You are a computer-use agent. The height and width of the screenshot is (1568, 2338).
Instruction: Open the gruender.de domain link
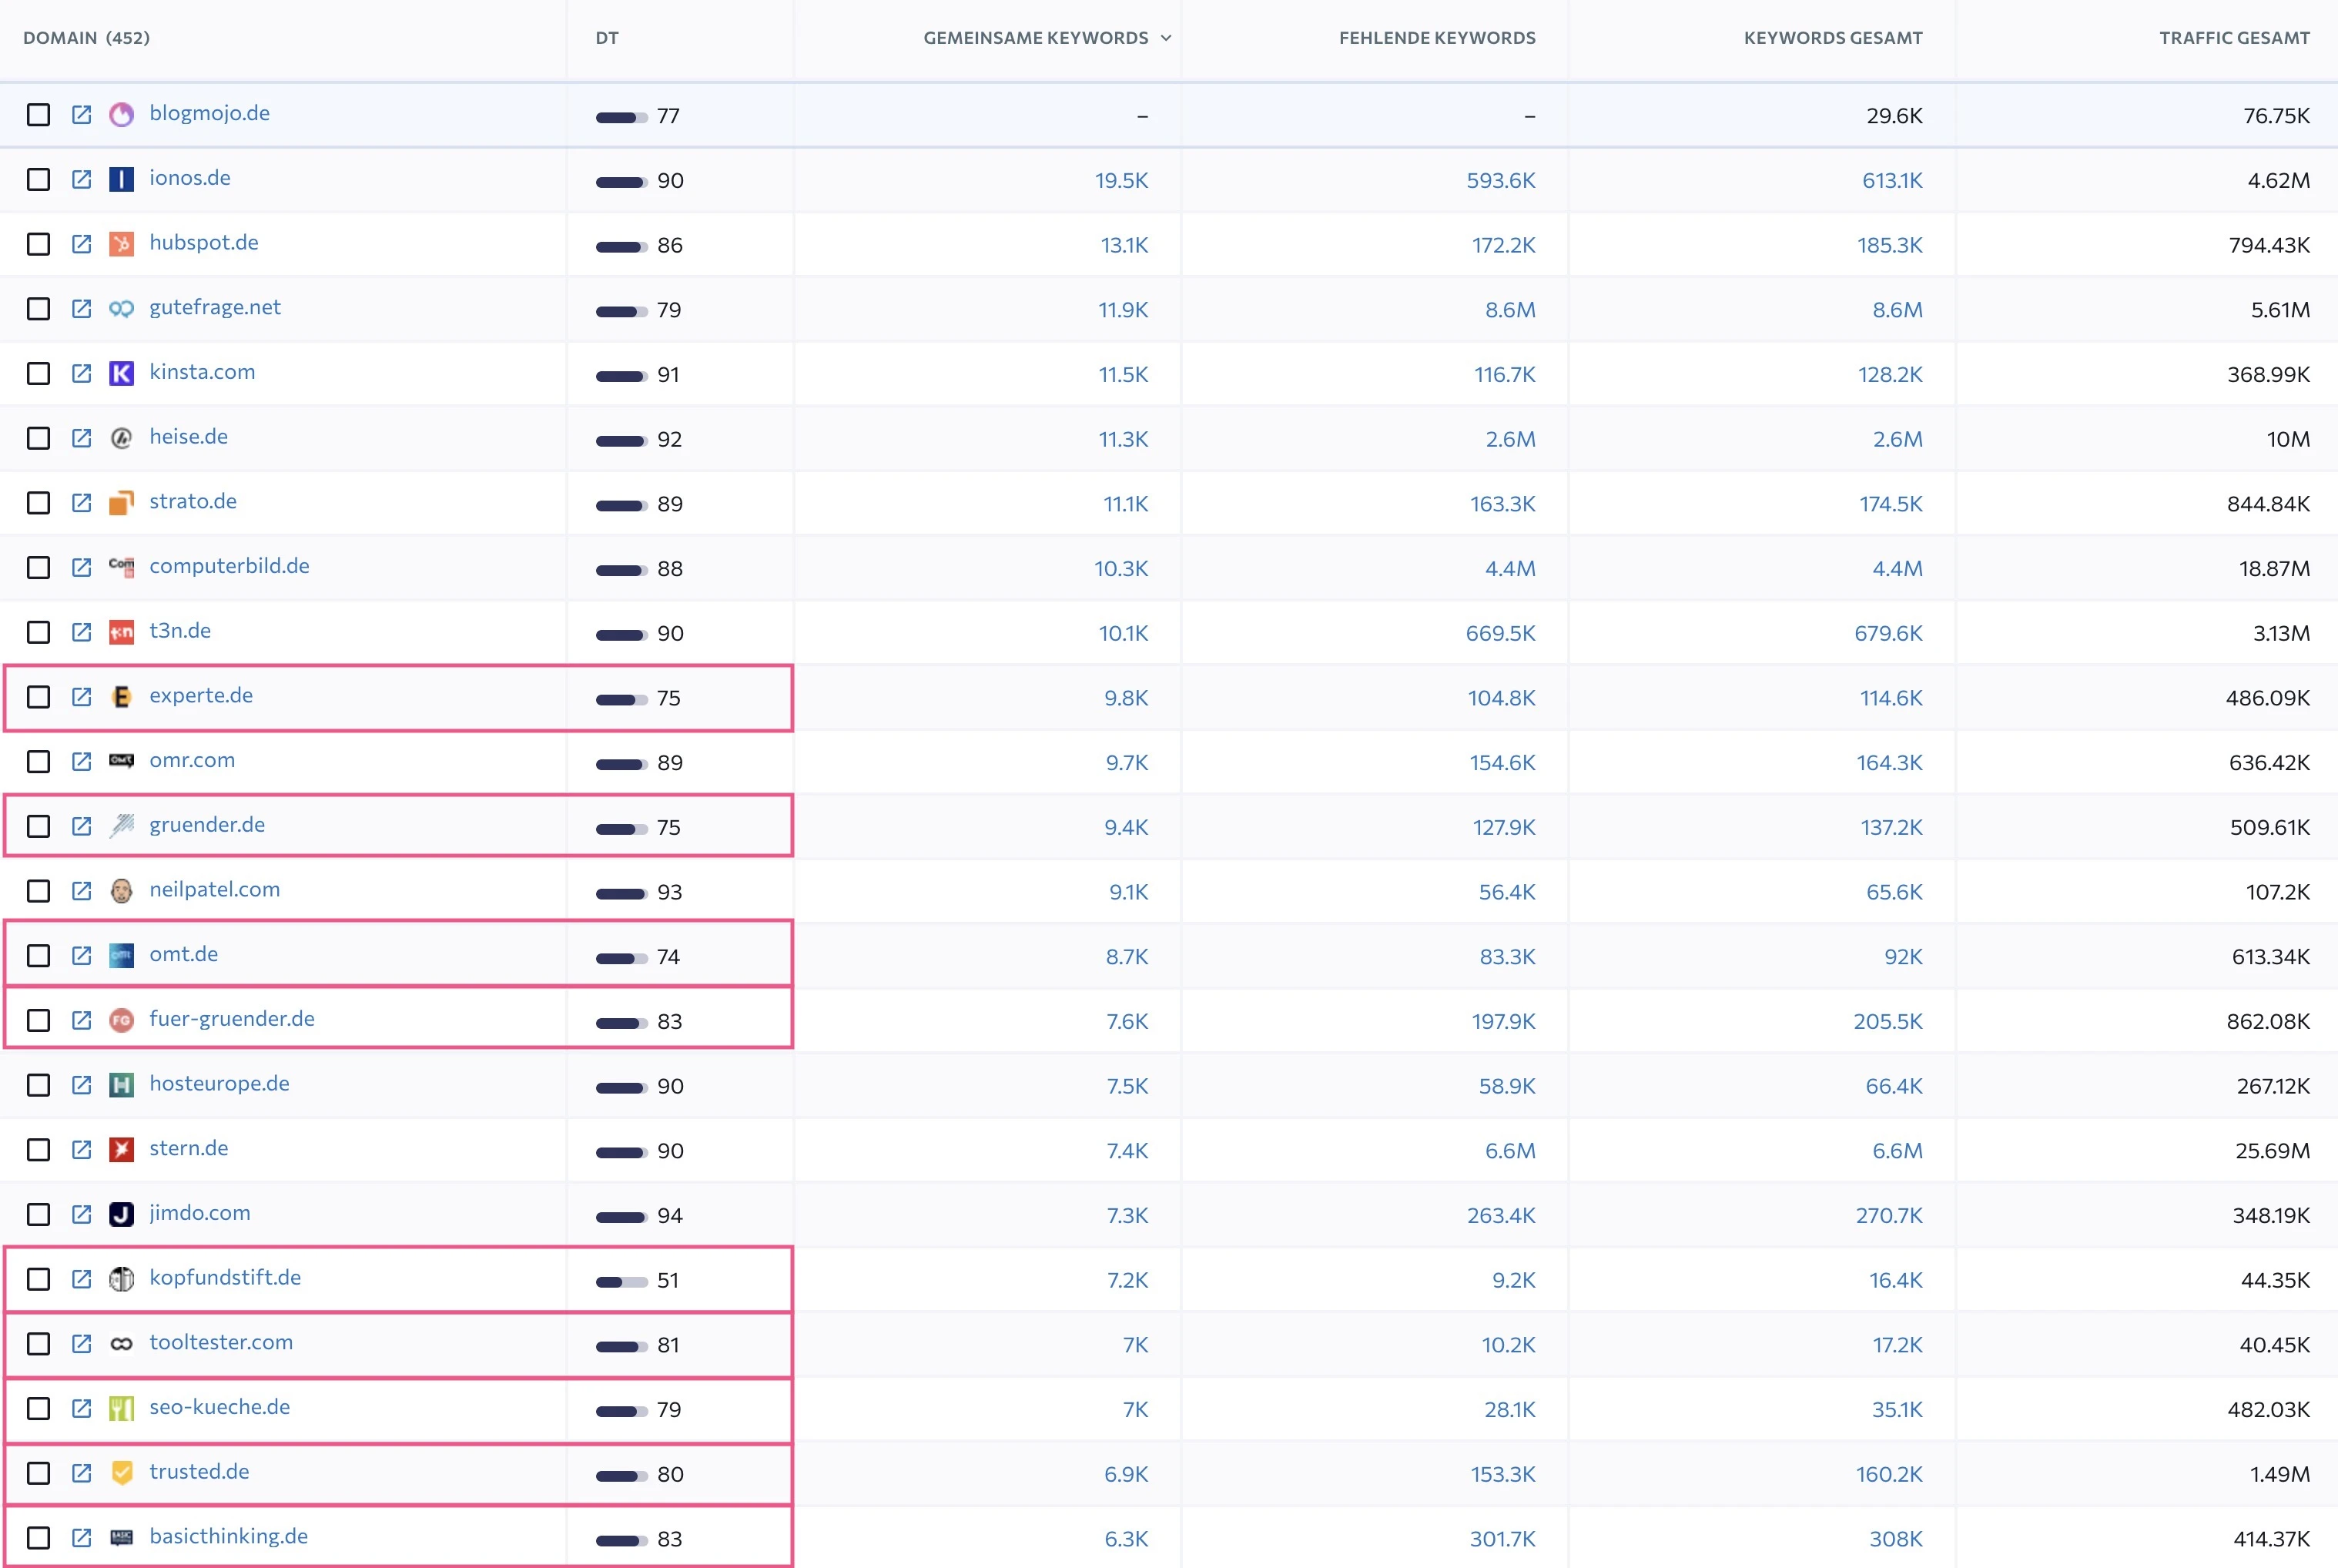207,825
